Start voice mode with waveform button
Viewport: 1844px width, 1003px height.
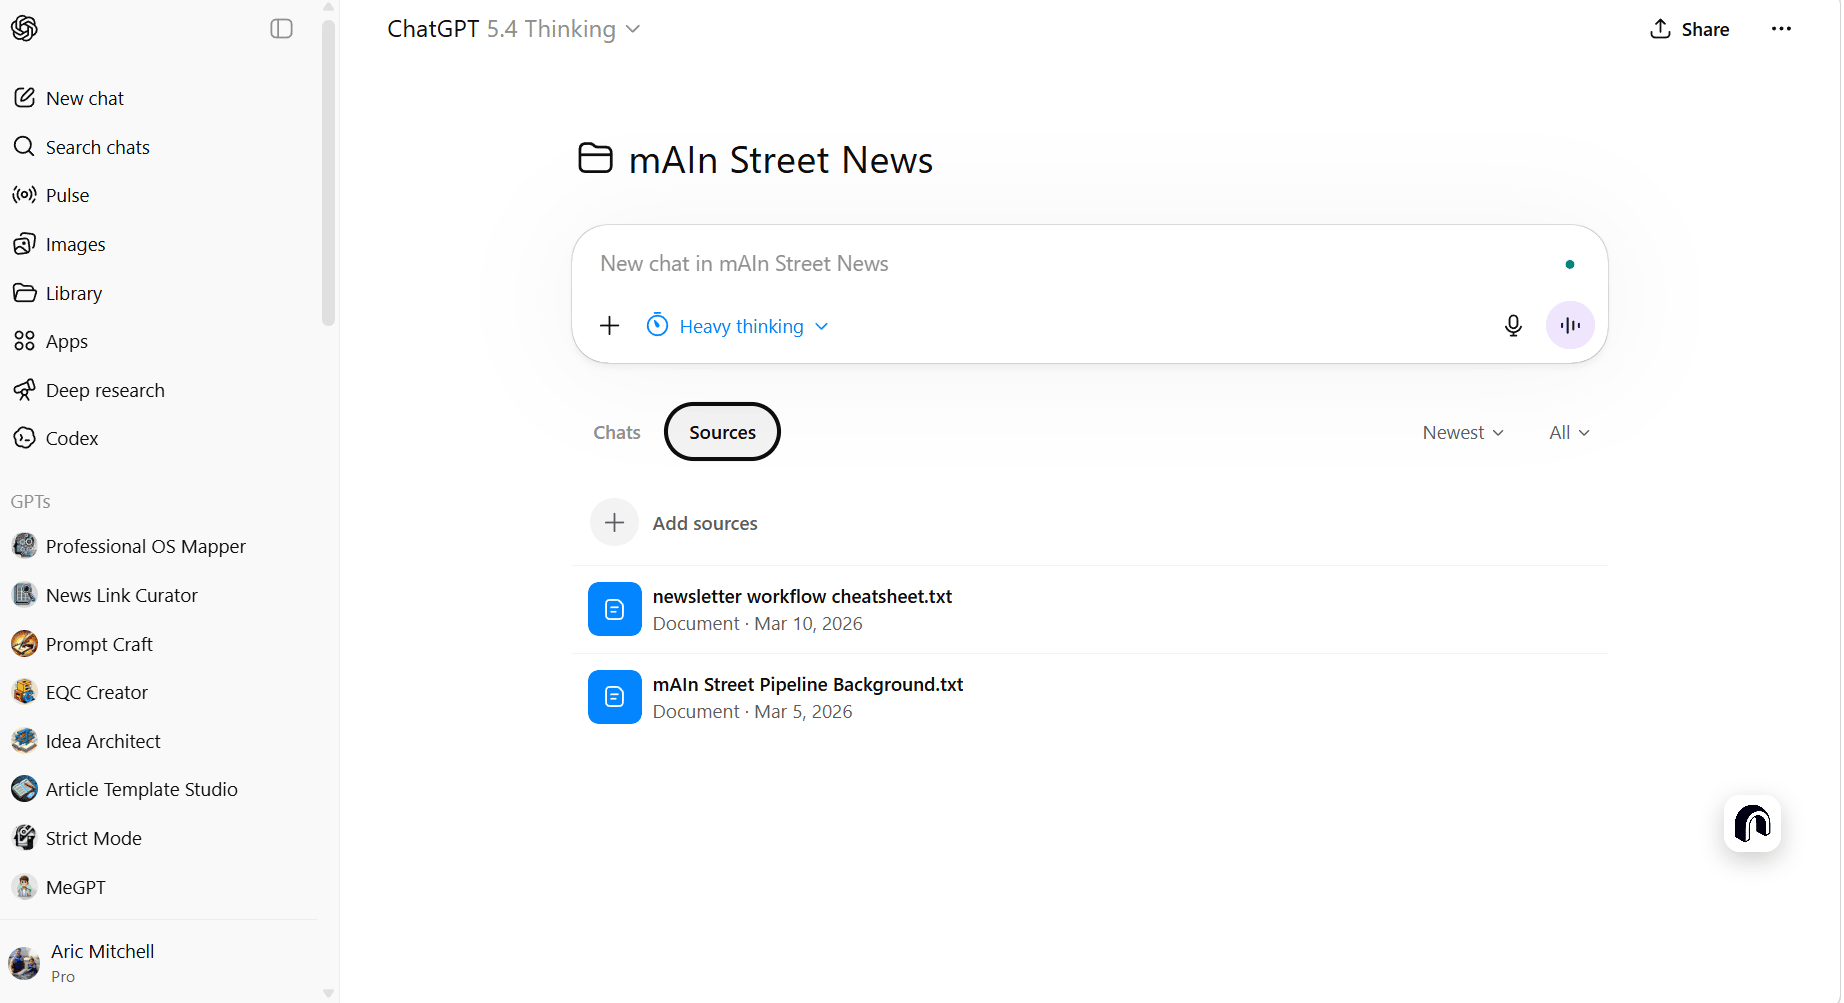[x=1570, y=326]
